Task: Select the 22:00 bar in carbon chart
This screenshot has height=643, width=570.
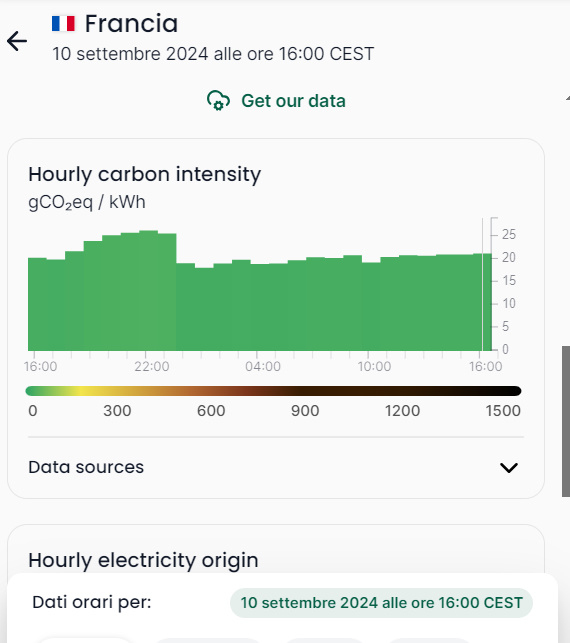Action: point(148,290)
